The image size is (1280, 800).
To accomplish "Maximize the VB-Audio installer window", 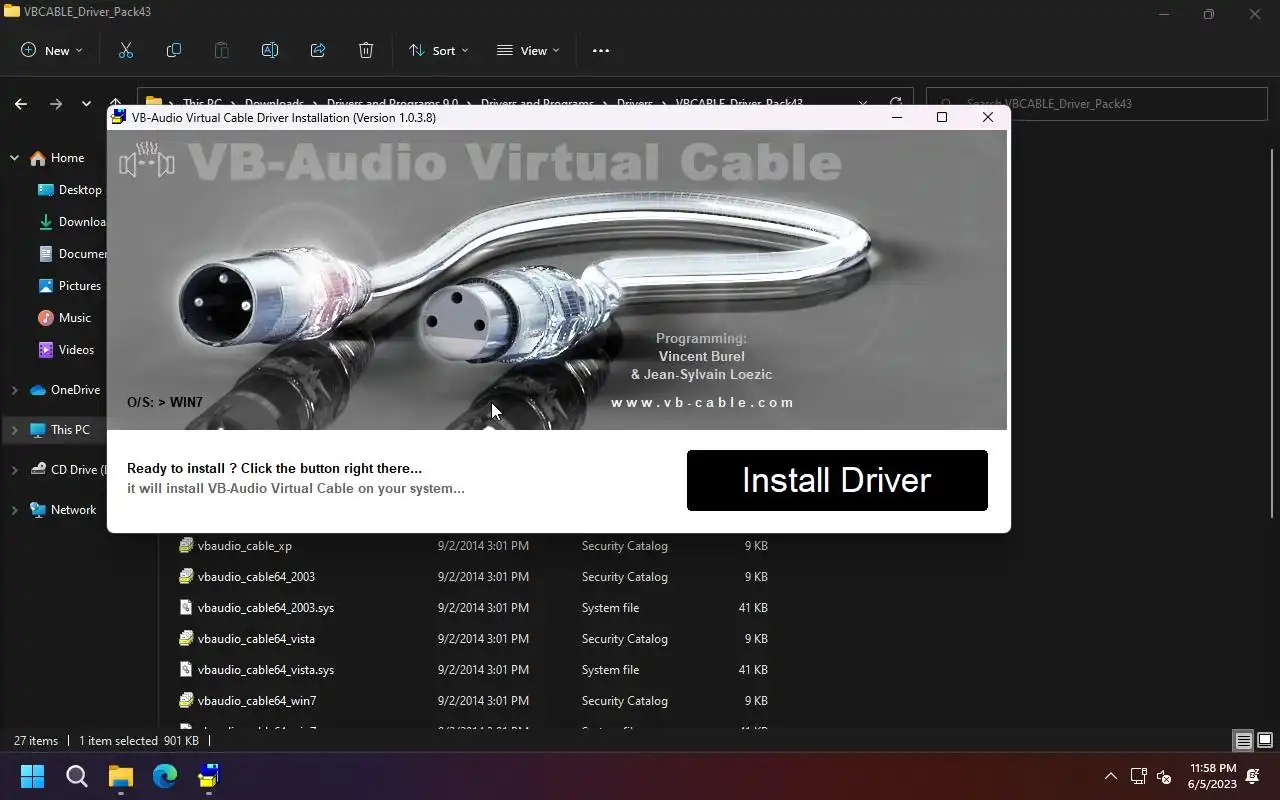I will [941, 117].
